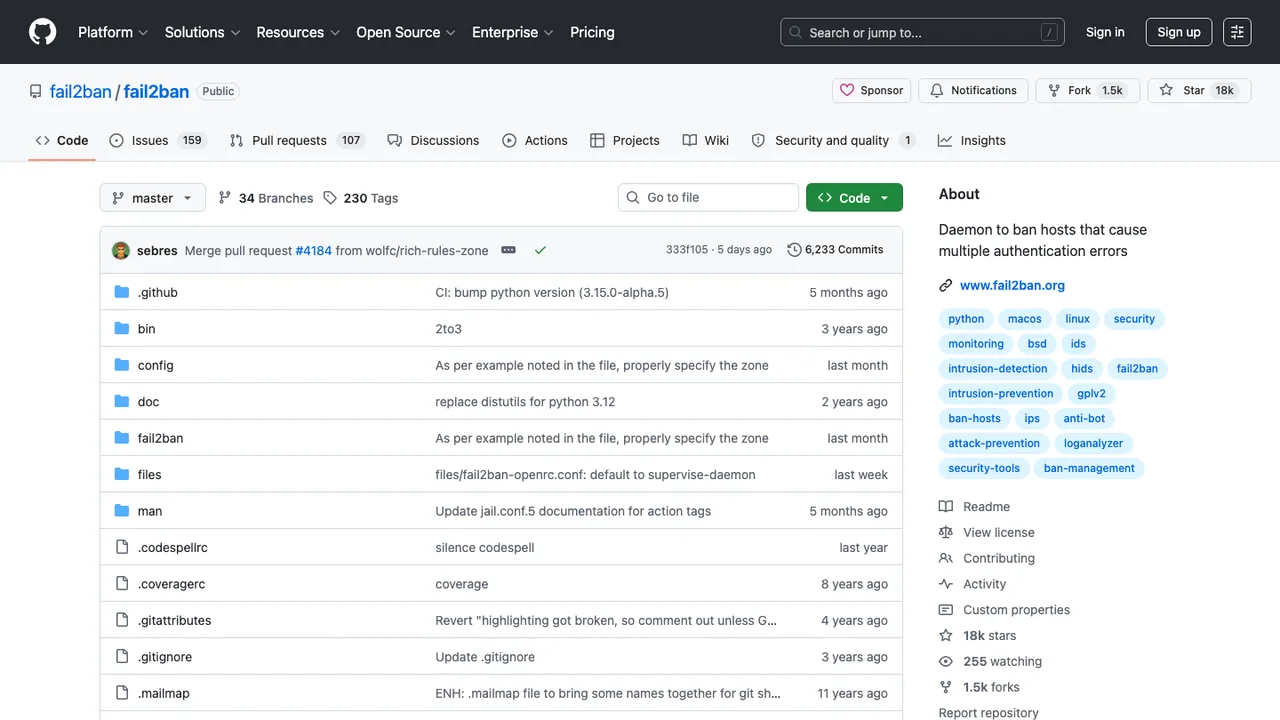Open the Insights tab
The height and width of the screenshot is (720, 1280).
(x=972, y=141)
